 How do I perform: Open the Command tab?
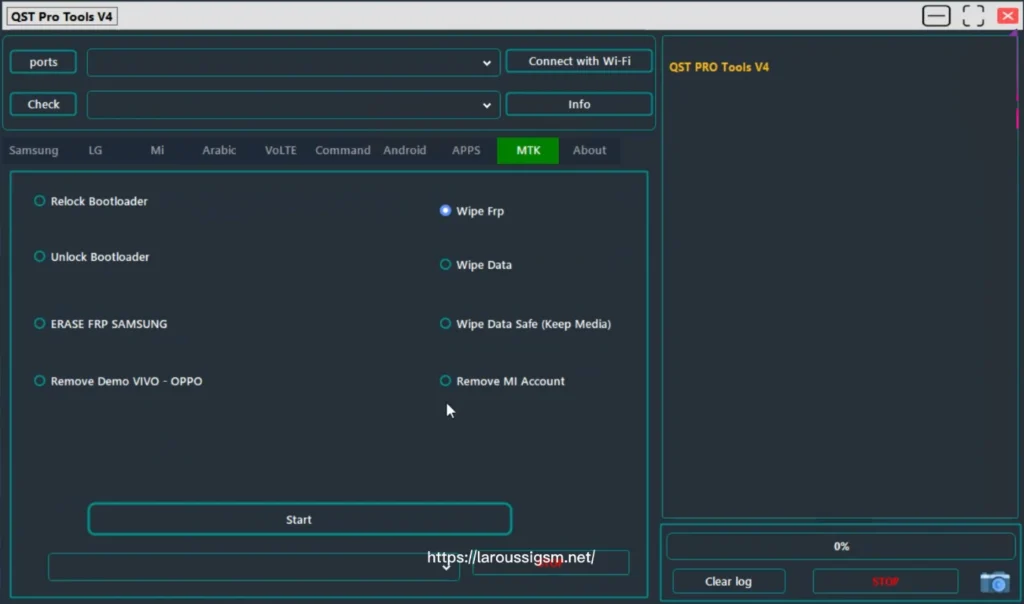[342, 150]
